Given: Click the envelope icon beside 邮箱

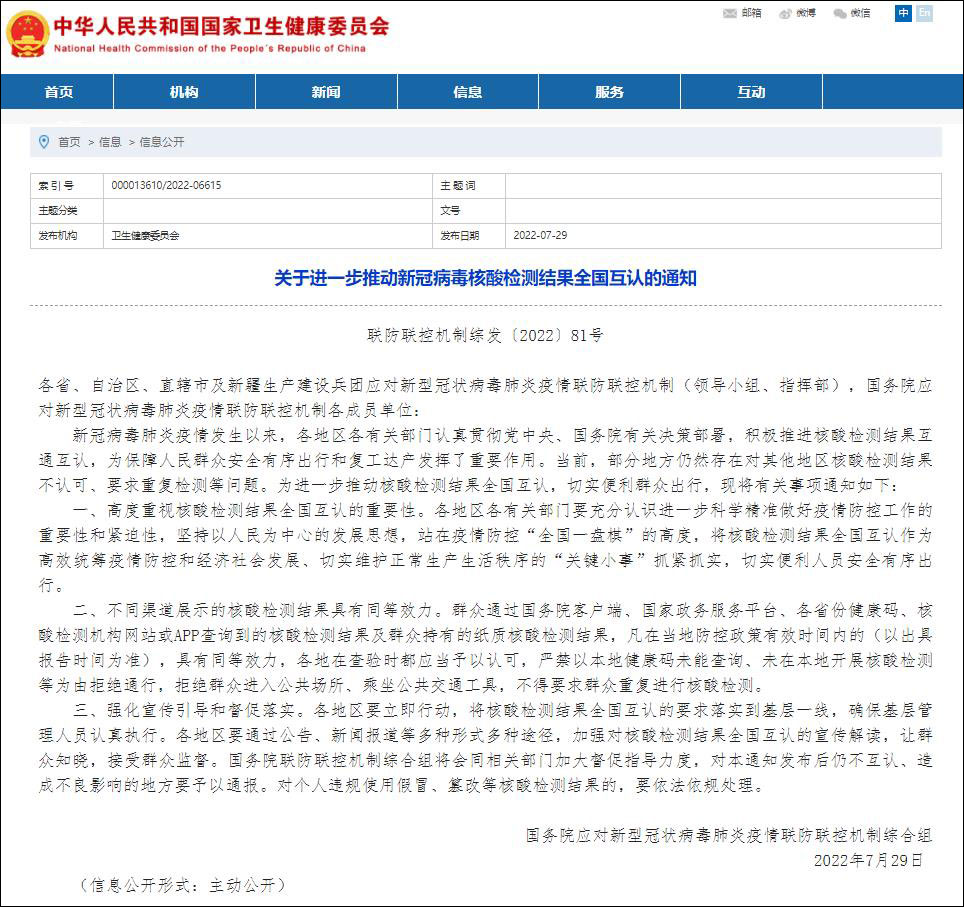Looking at the screenshot, I should [x=728, y=14].
